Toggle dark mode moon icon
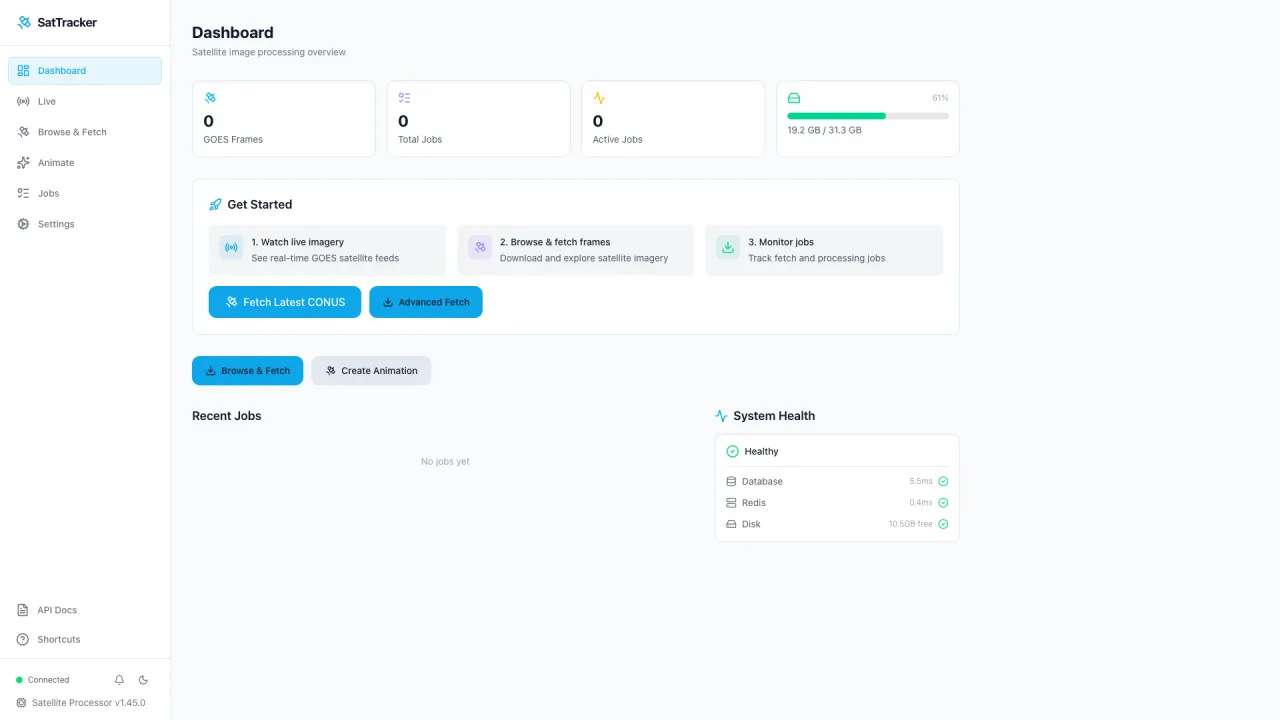Viewport: 1280px width, 720px height. click(x=143, y=680)
